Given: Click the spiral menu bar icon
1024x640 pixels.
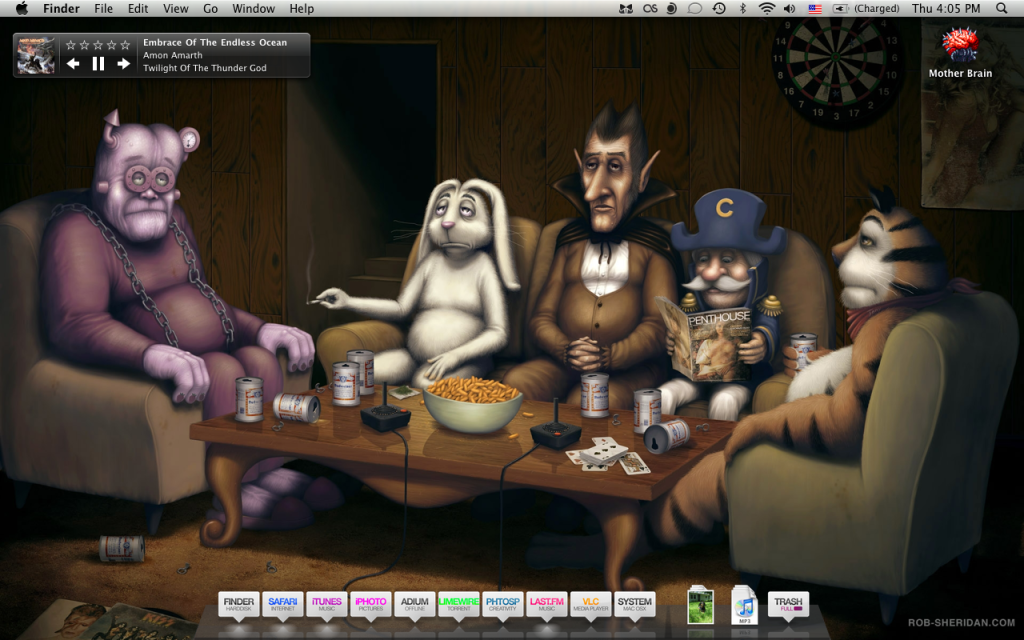Looking at the screenshot, I should pos(672,8).
